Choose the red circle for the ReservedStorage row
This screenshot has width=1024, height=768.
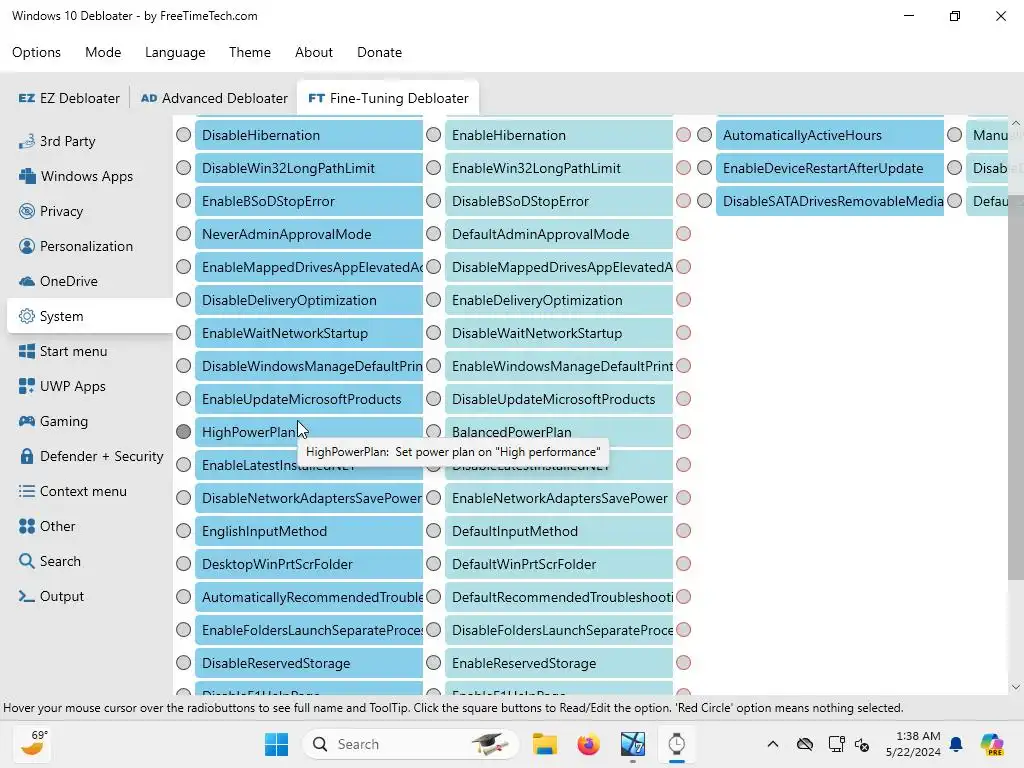click(684, 663)
